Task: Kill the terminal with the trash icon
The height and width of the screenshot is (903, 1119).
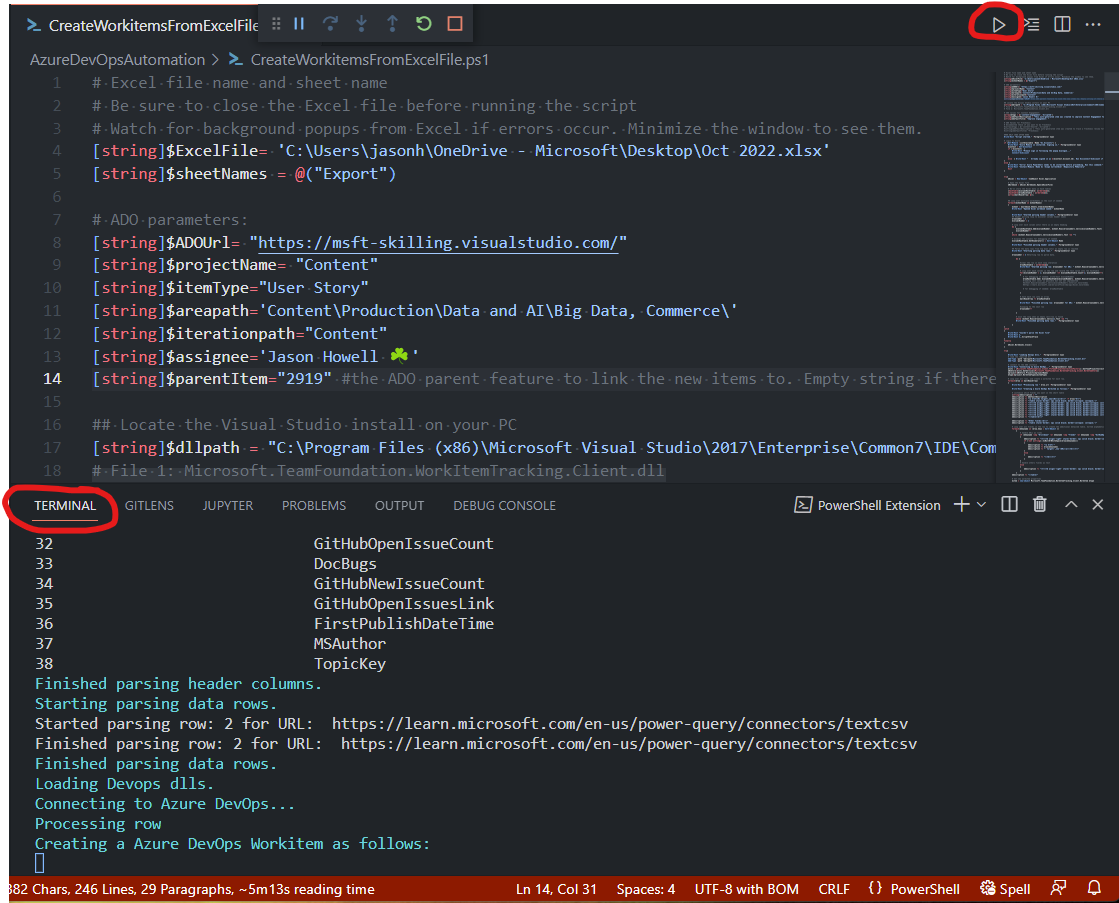Action: (x=1039, y=504)
